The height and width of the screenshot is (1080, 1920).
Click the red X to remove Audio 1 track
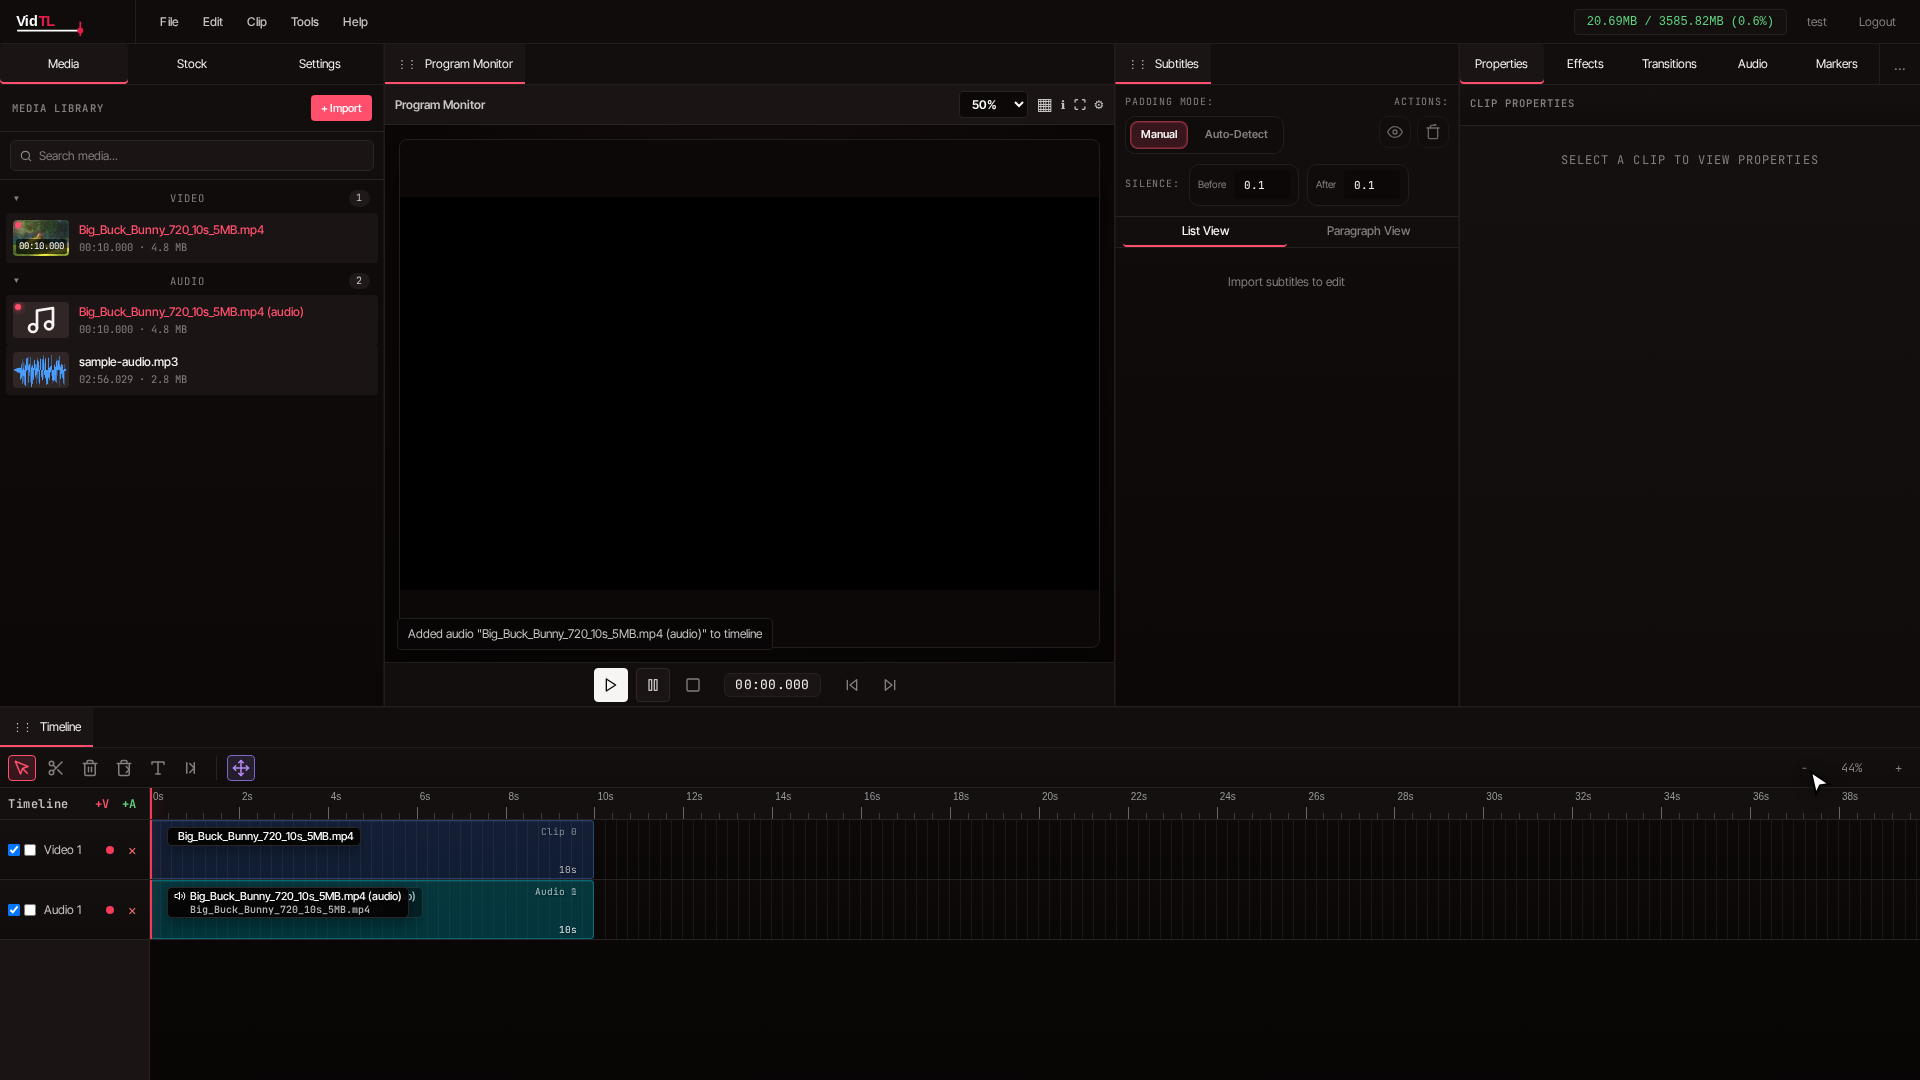pos(132,911)
